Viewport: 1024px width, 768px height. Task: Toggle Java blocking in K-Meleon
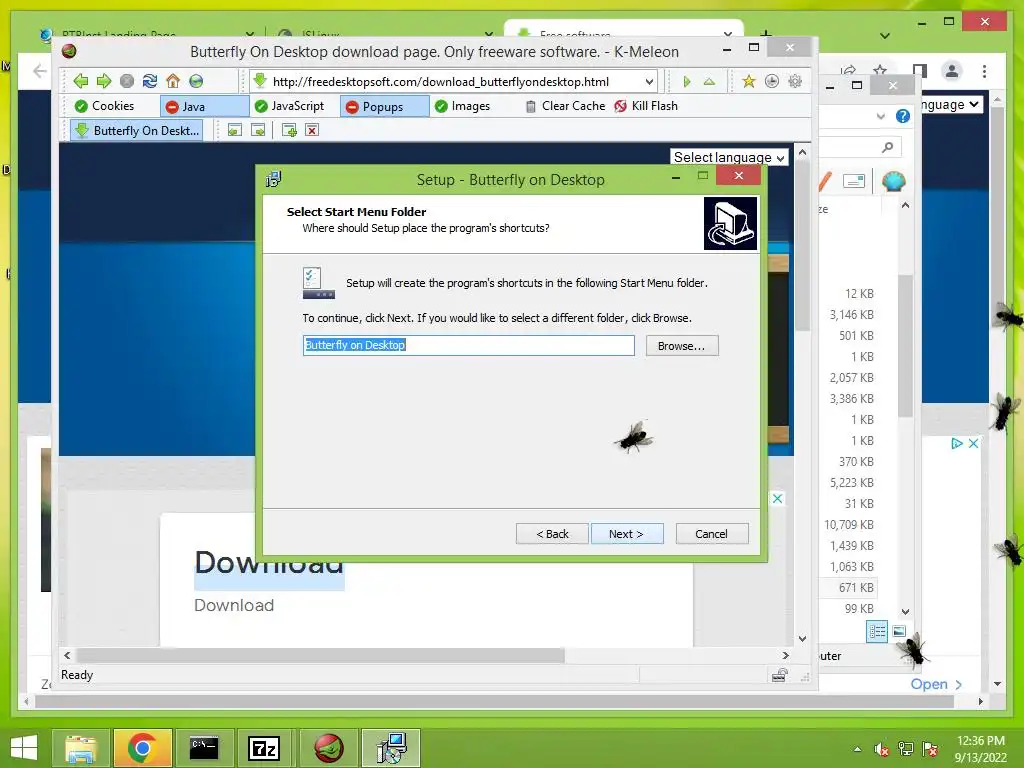[204, 106]
